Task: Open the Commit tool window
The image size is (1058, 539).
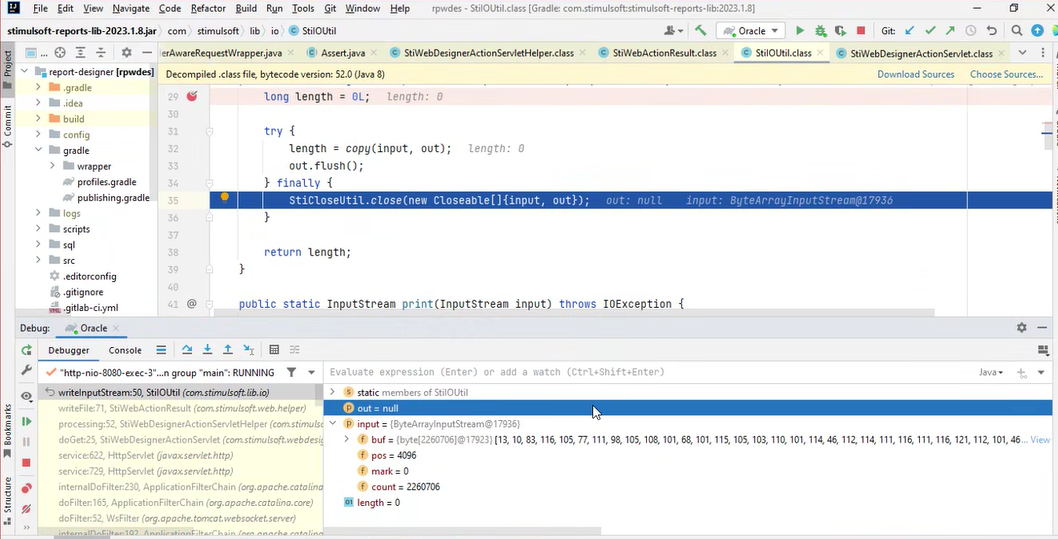Action: point(7,125)
